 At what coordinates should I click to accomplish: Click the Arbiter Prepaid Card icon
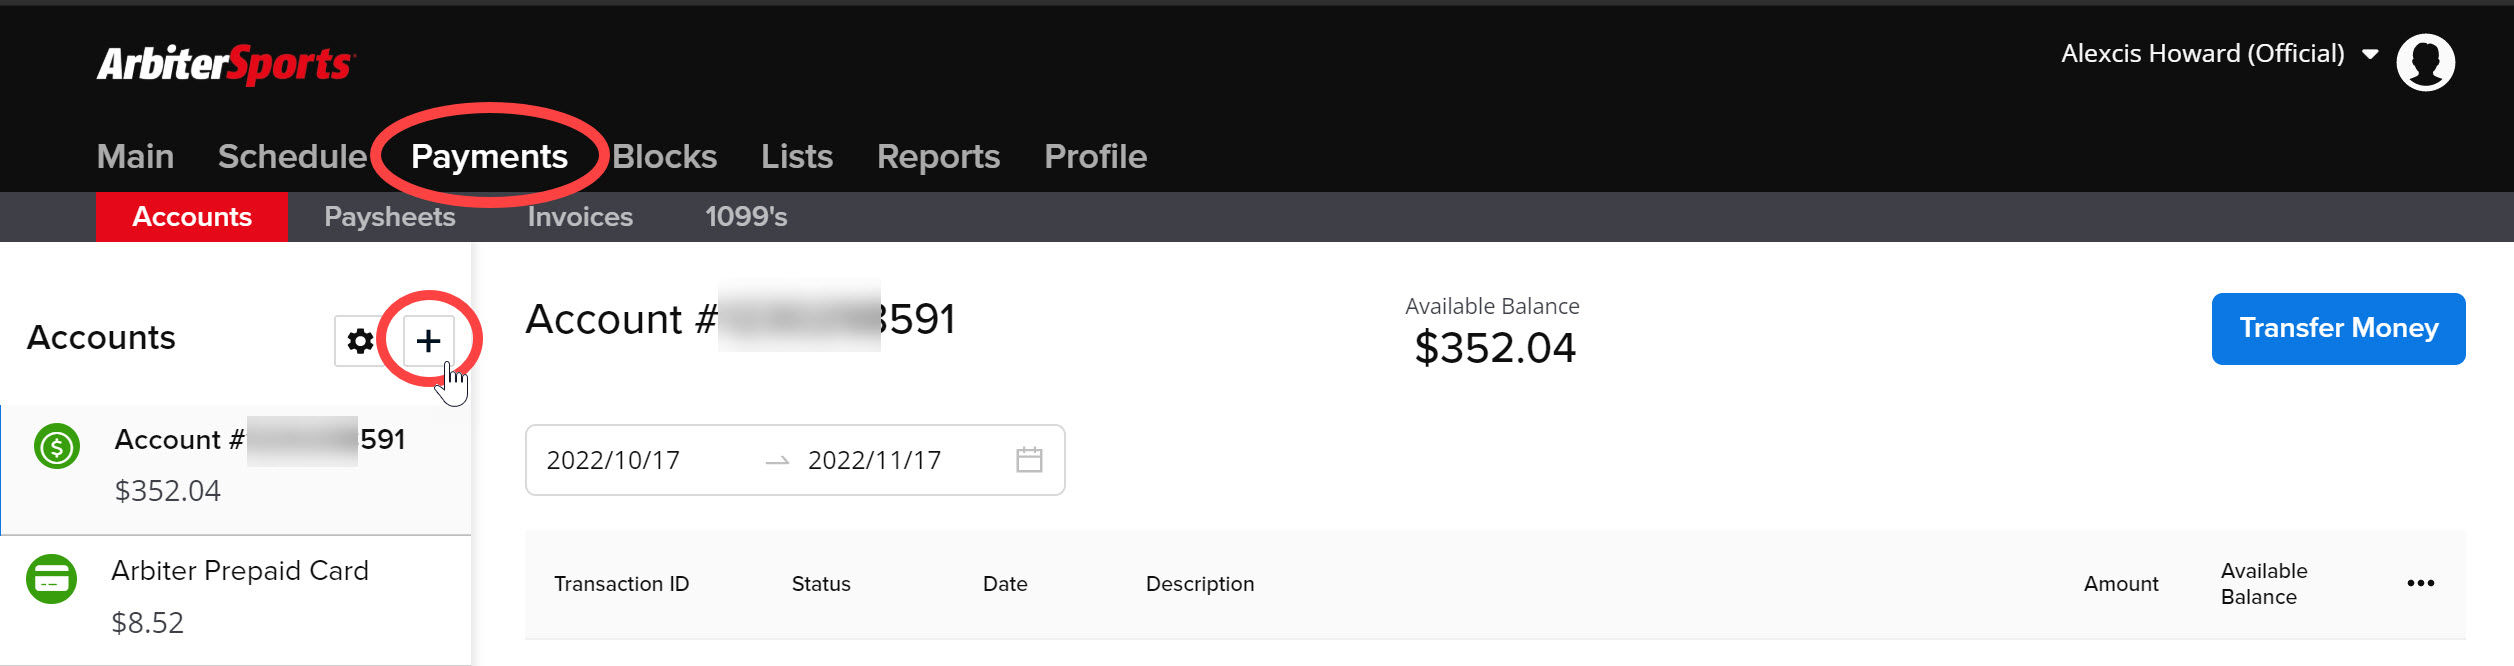point(52,579)
